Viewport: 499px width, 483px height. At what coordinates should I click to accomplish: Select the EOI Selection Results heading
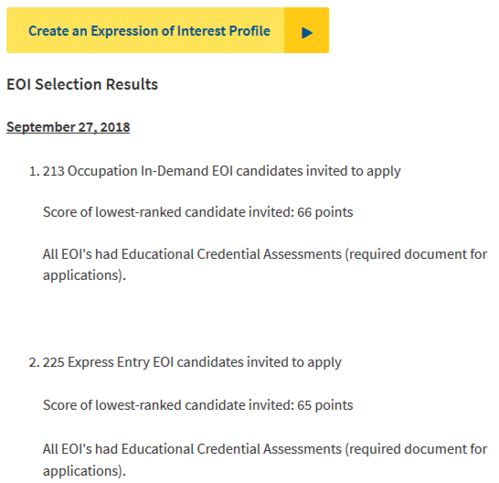82,84
